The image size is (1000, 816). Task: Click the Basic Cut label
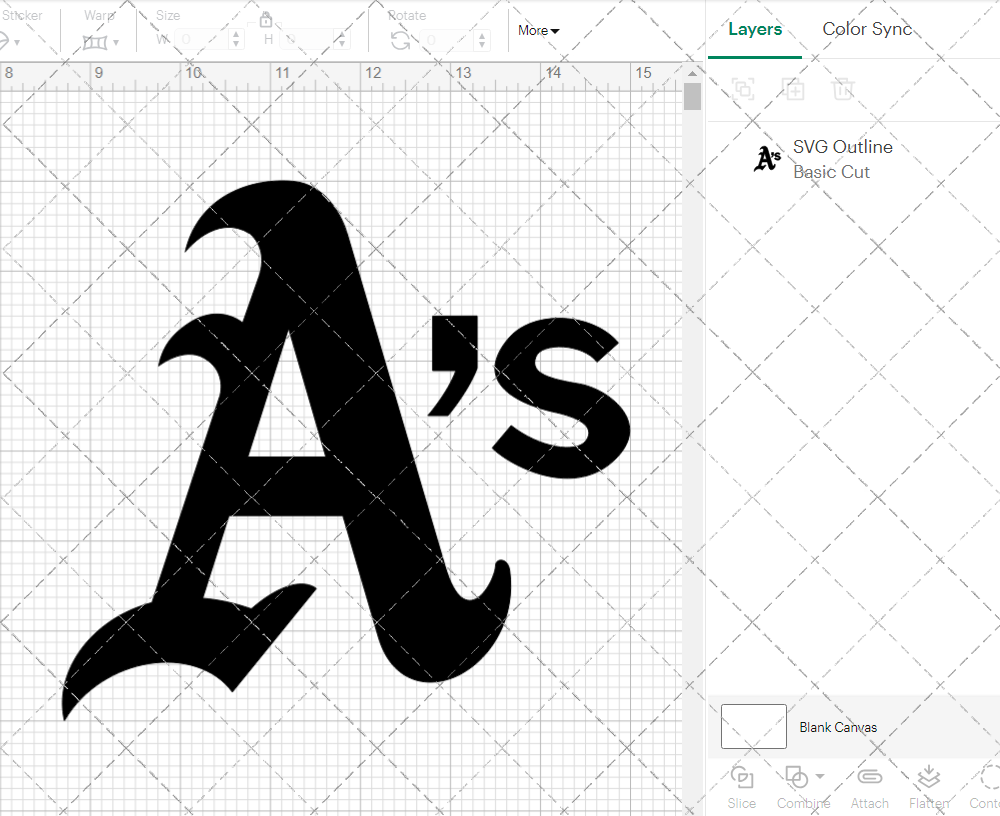point(831,172)
